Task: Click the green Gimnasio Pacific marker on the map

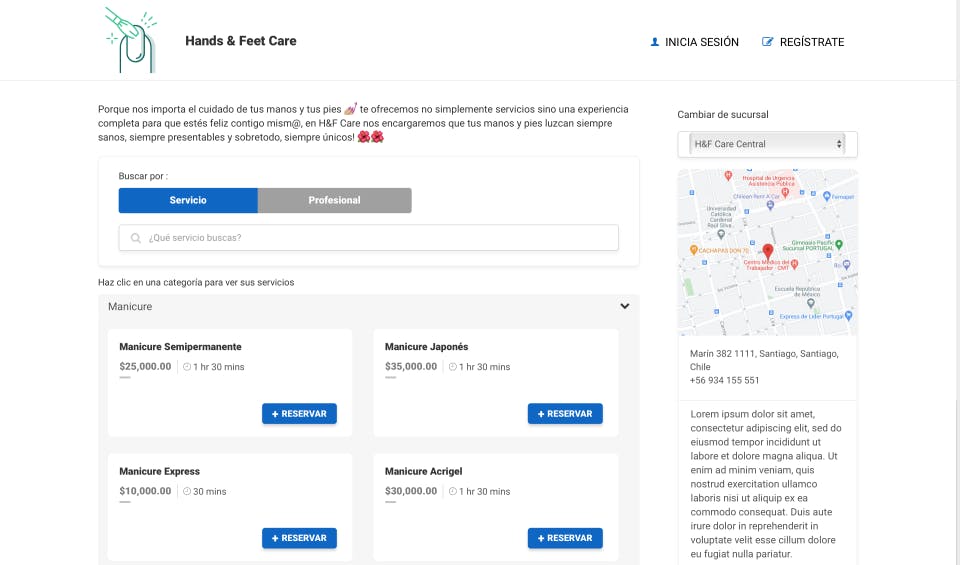Action: [x=839, y=243]
